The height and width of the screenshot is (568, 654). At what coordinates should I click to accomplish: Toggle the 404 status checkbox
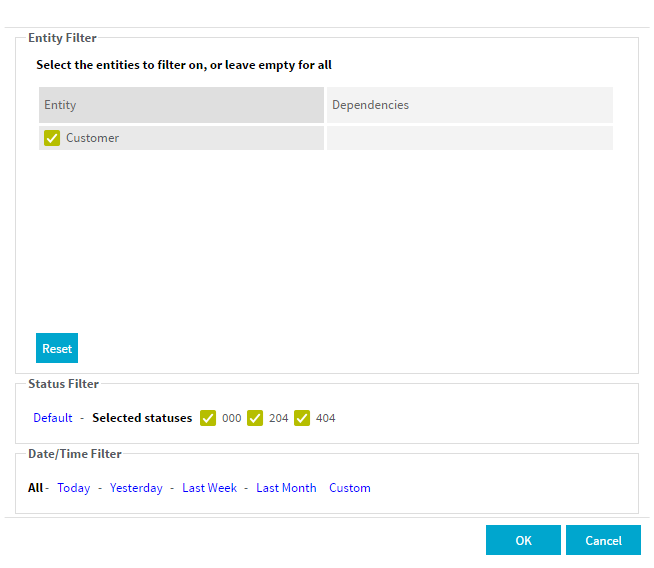coord(302,418)
